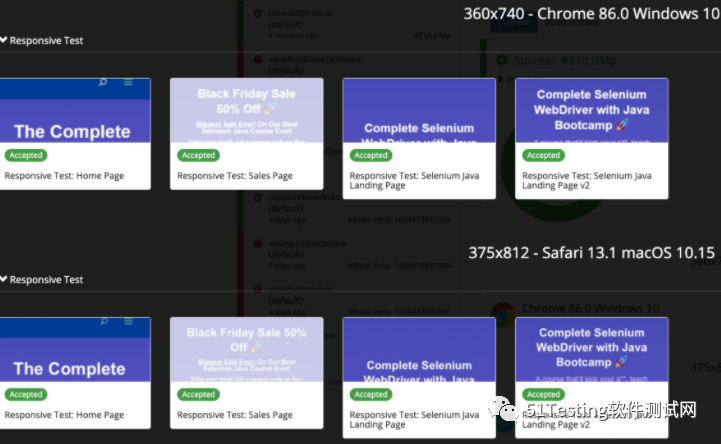Click red error icon beside settingUniqueOptions build
Viewport: 721px width, 444px height.
pos(258,243)
